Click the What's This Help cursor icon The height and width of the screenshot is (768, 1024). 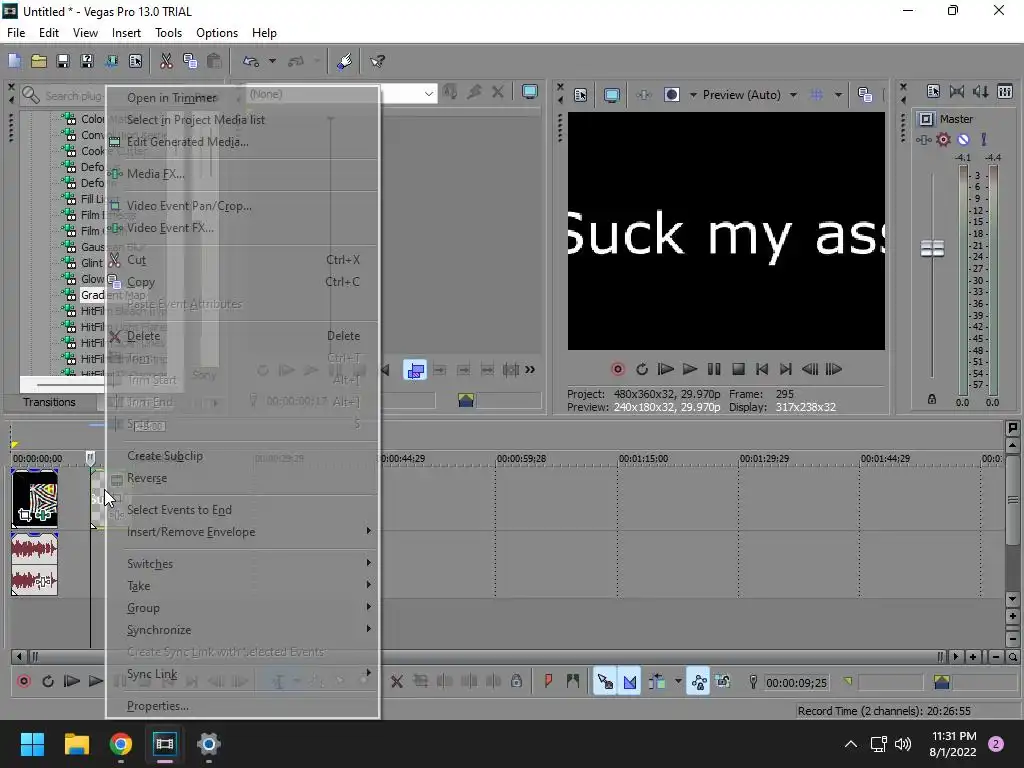click(x=377, y=61)
